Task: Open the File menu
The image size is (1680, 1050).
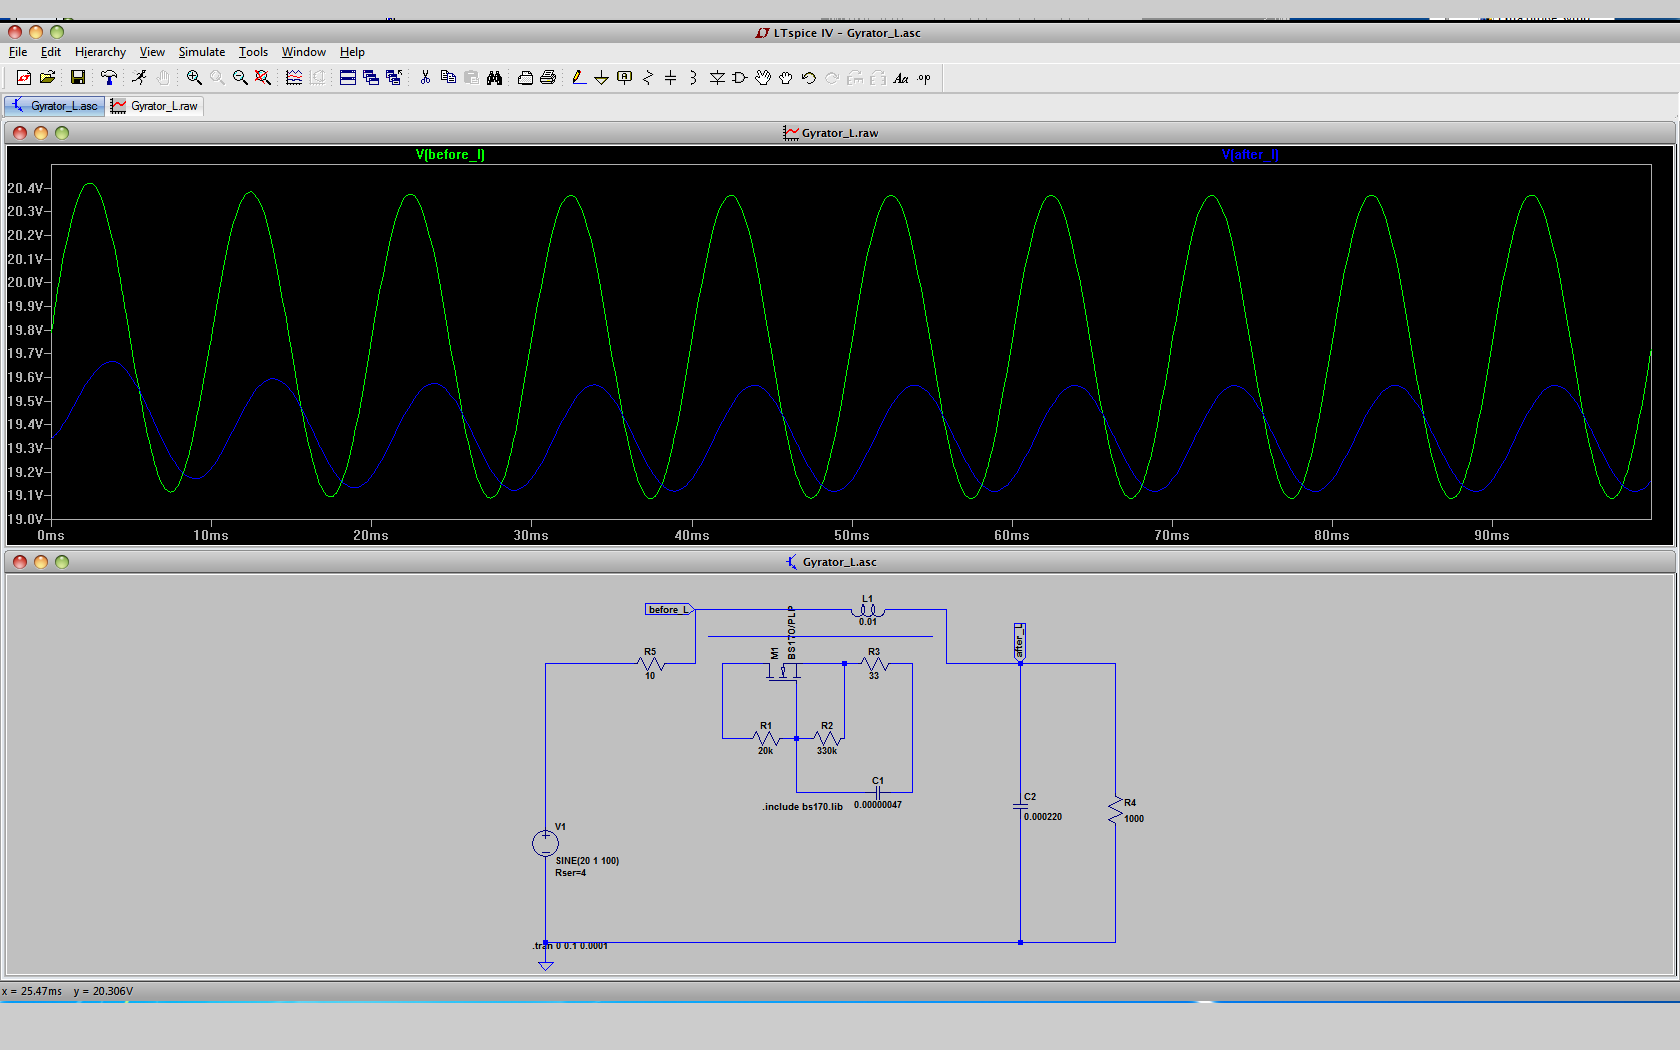Action: (x=18, y=52)
